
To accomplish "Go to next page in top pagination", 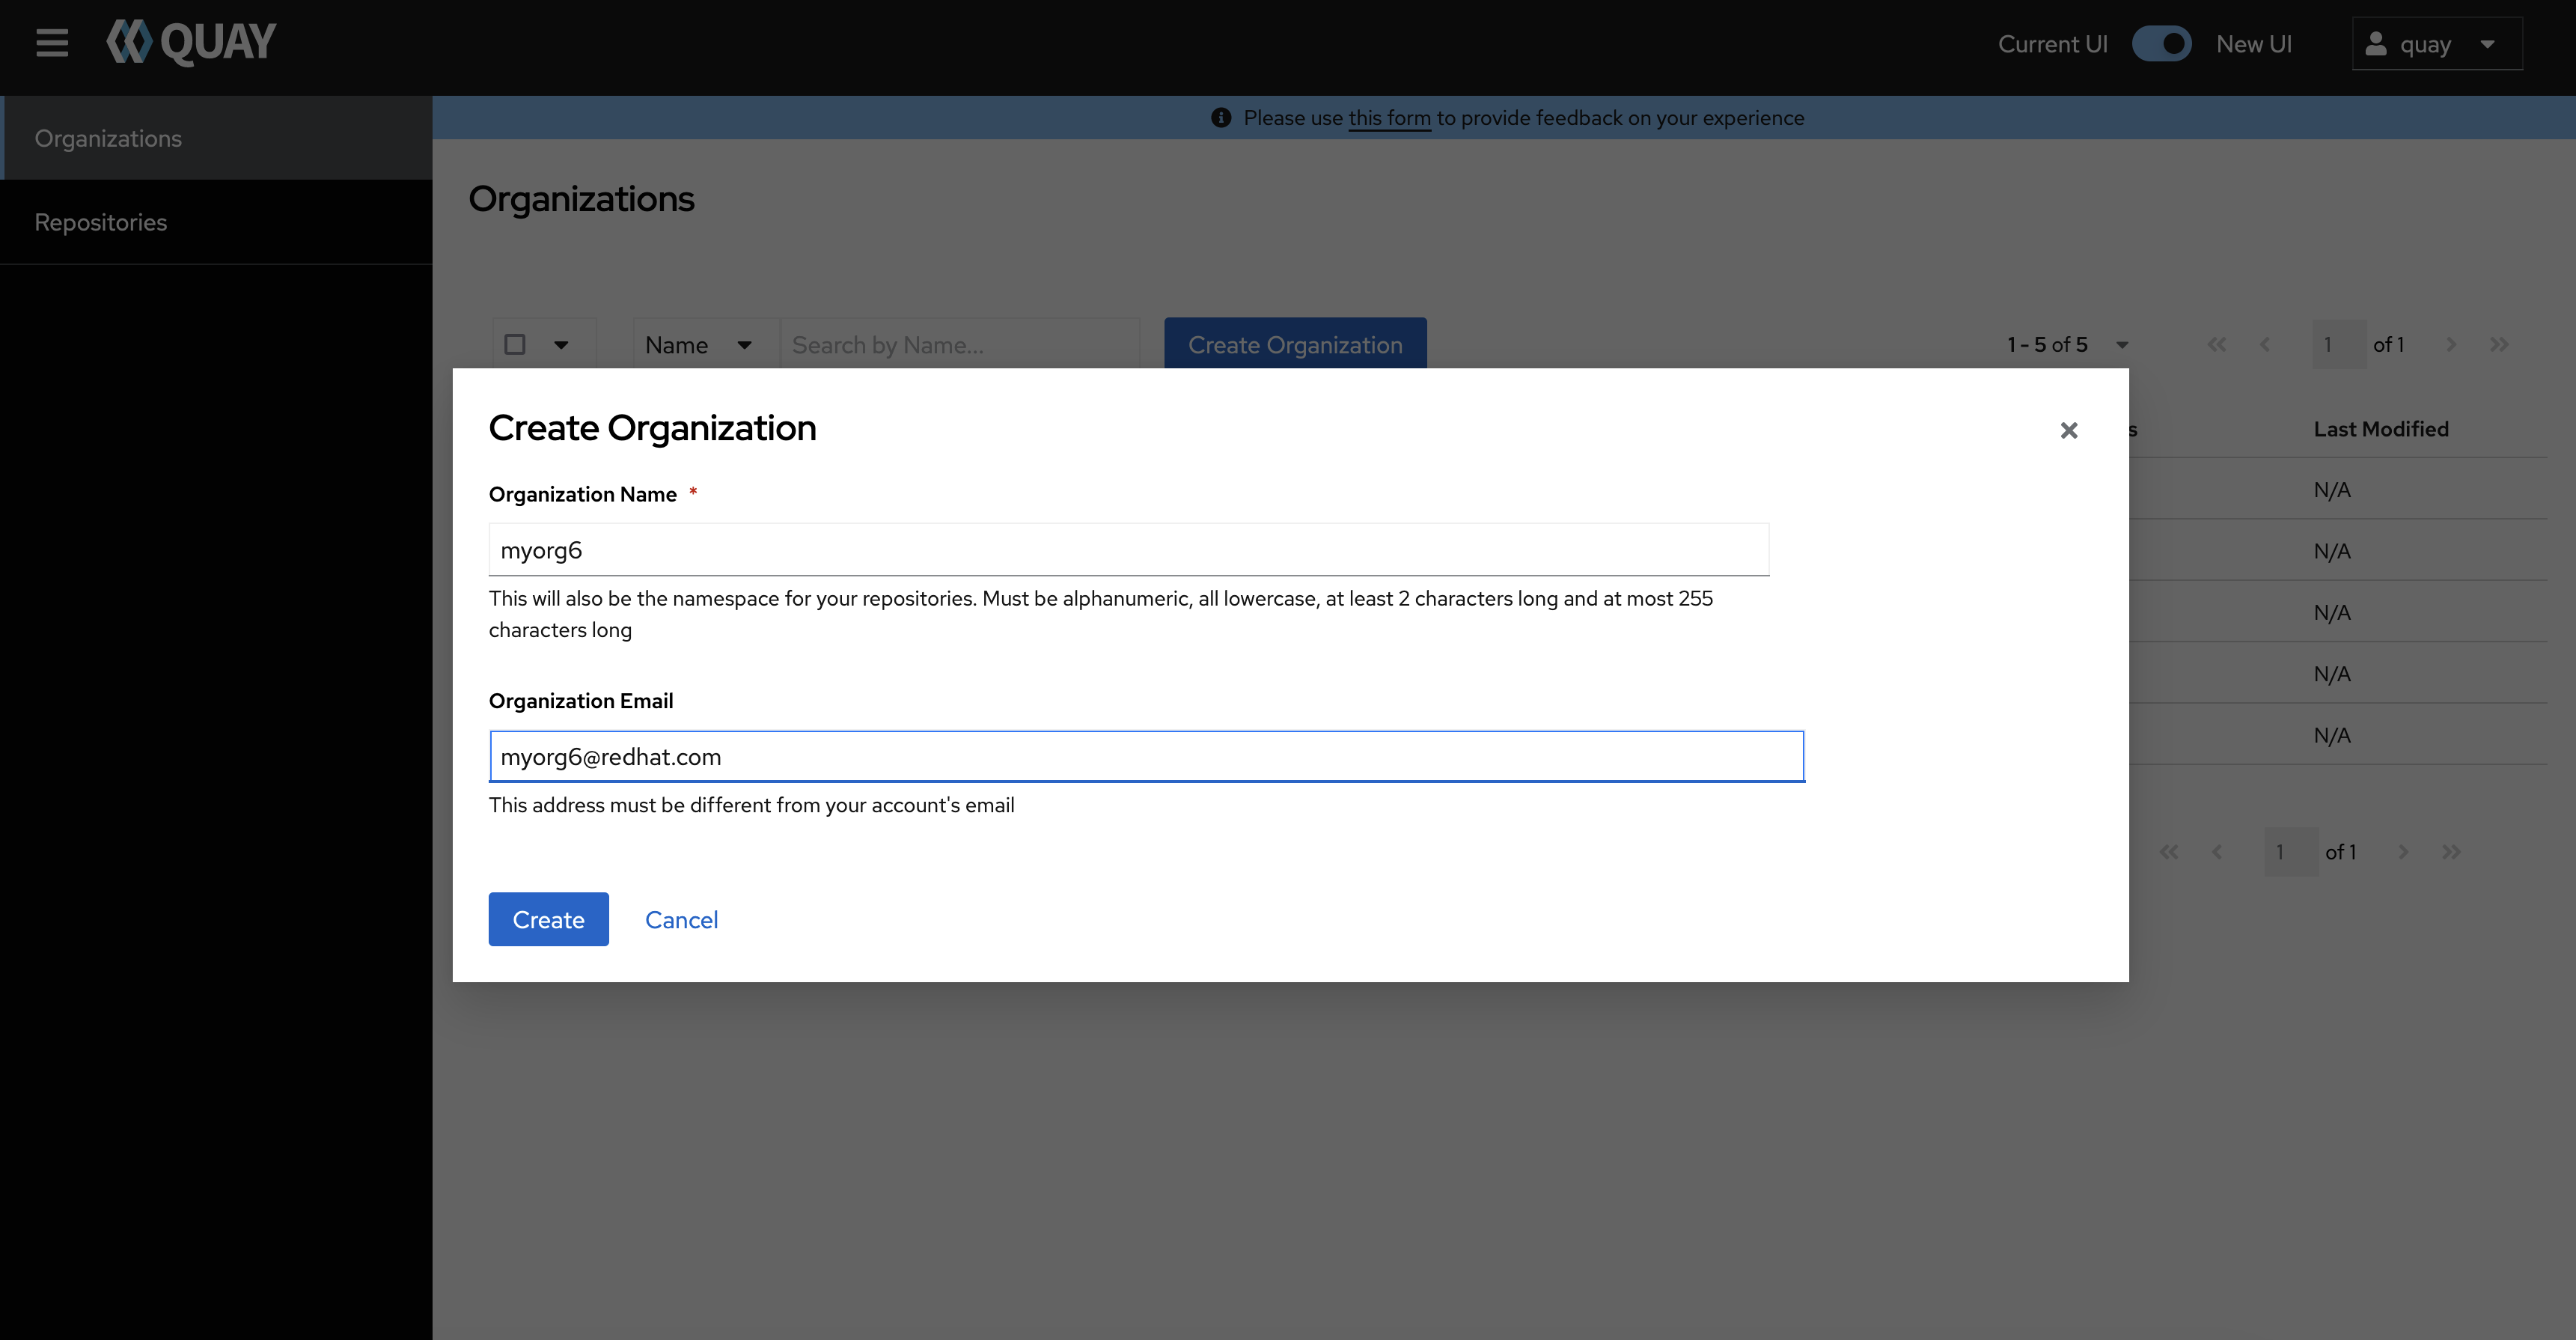I will pos(2450,345).
